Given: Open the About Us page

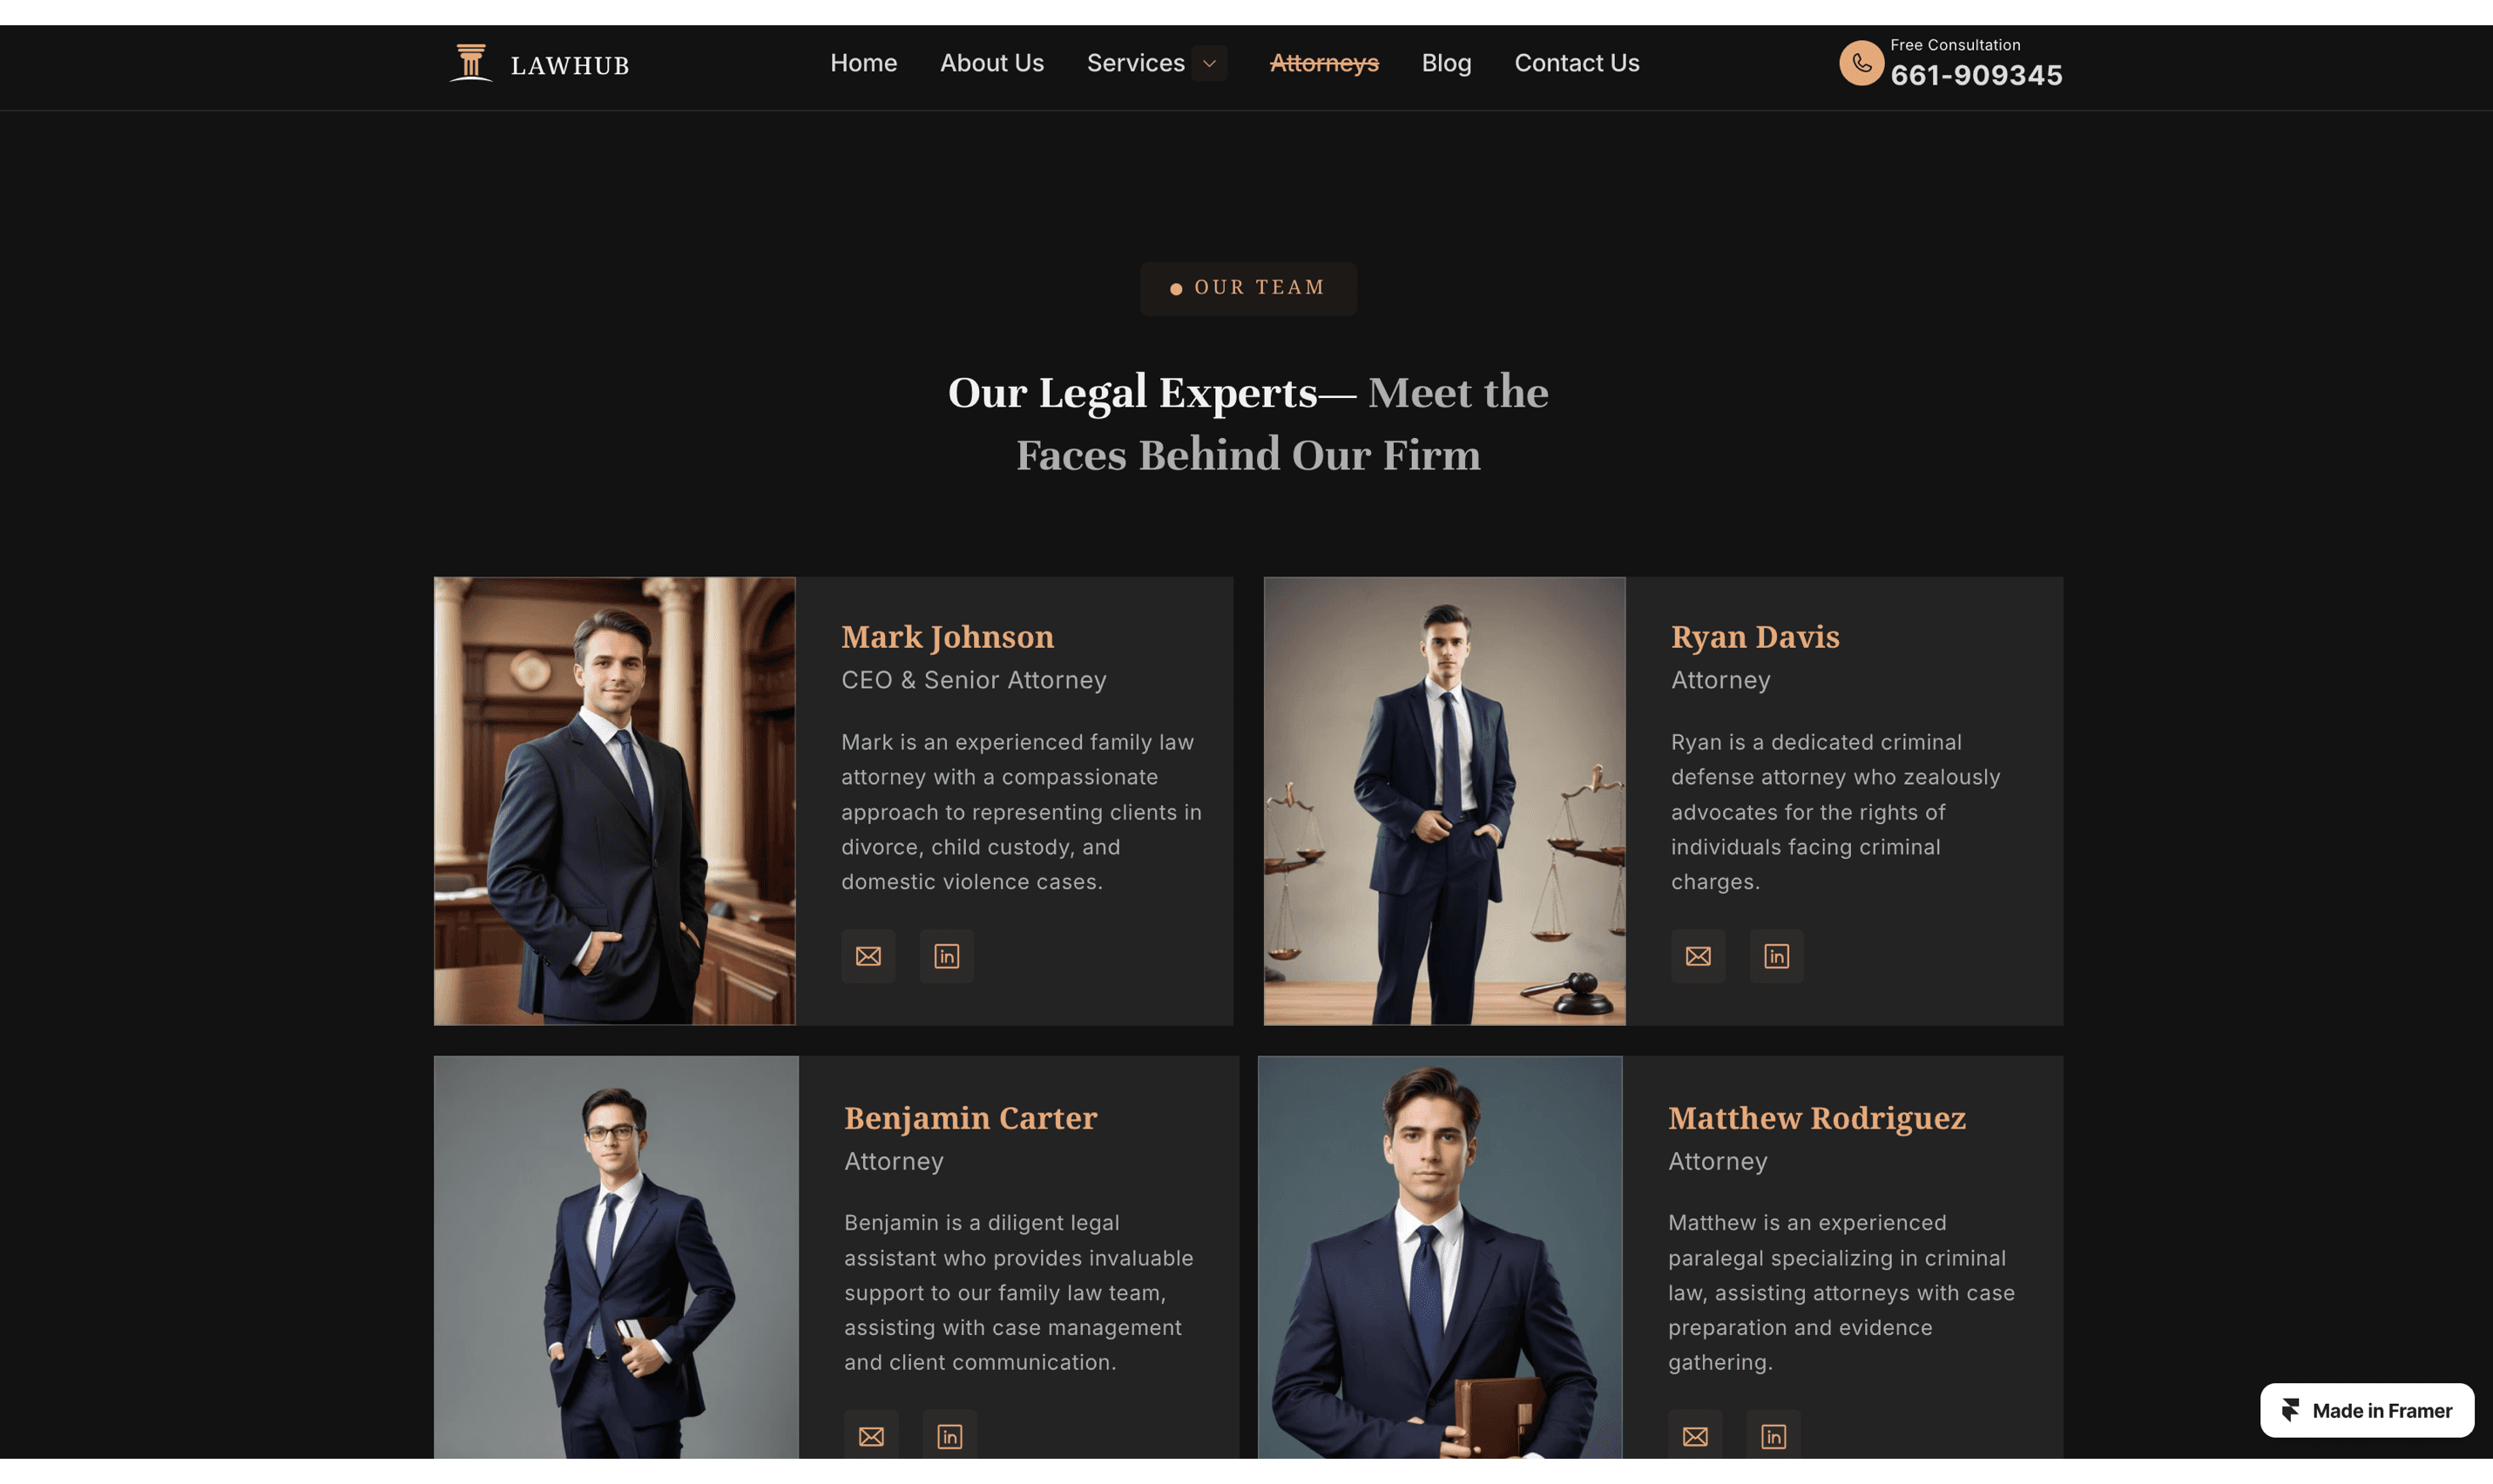Looking at the screenshot, I should coord(992,63).
